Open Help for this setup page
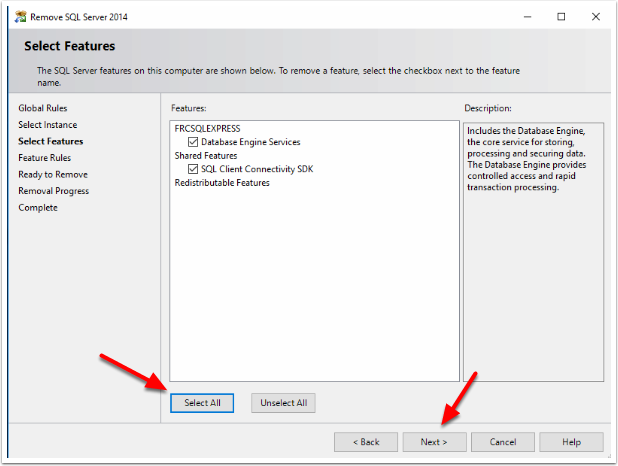 [571, 442]
